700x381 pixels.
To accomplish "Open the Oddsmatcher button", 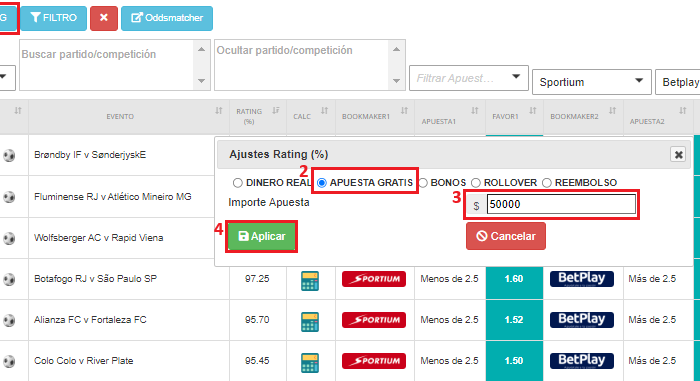I will [167, 18].
